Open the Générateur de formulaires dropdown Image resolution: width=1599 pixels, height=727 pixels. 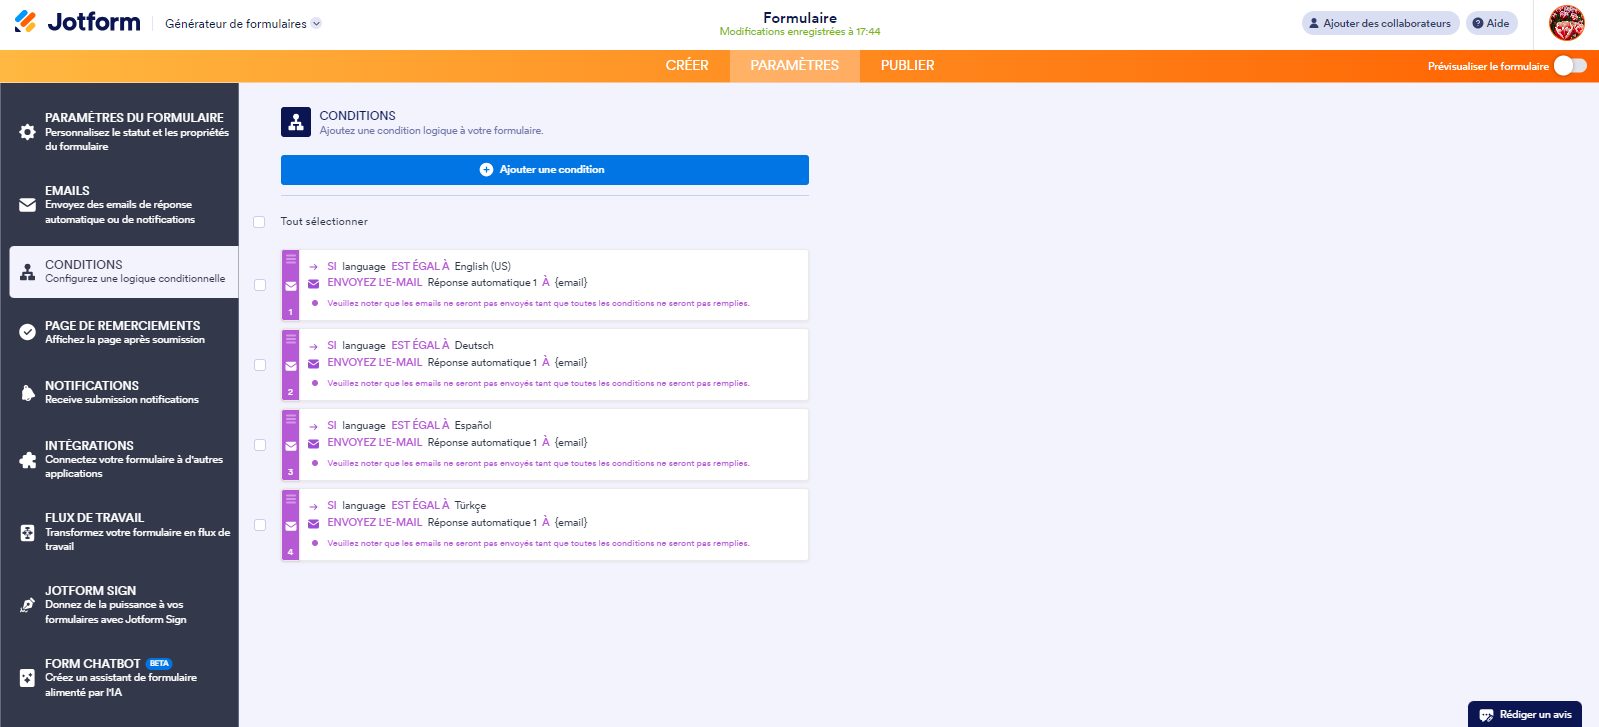pyautogui.click(x=243, y=23)
